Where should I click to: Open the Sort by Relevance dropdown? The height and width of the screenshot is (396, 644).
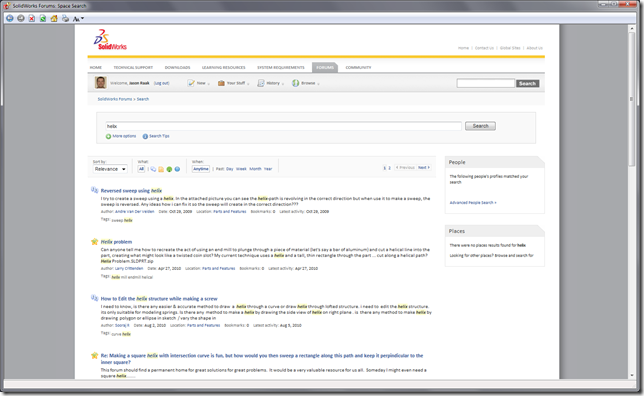[110, 169]
